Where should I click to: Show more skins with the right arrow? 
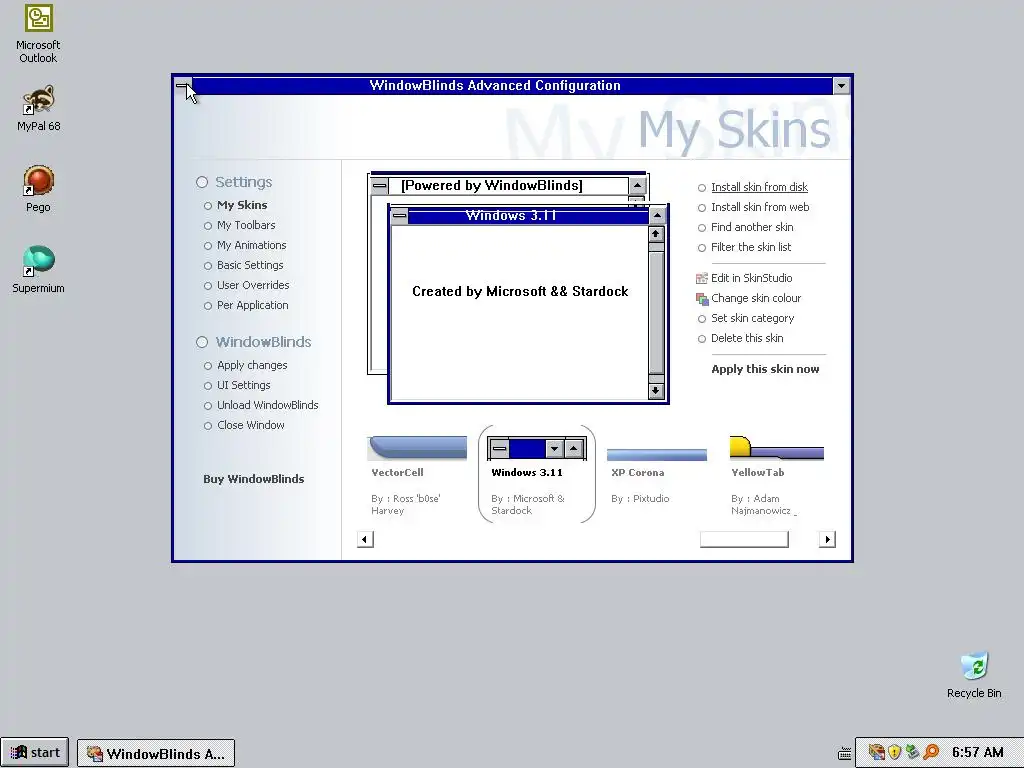tap(827, 539)
